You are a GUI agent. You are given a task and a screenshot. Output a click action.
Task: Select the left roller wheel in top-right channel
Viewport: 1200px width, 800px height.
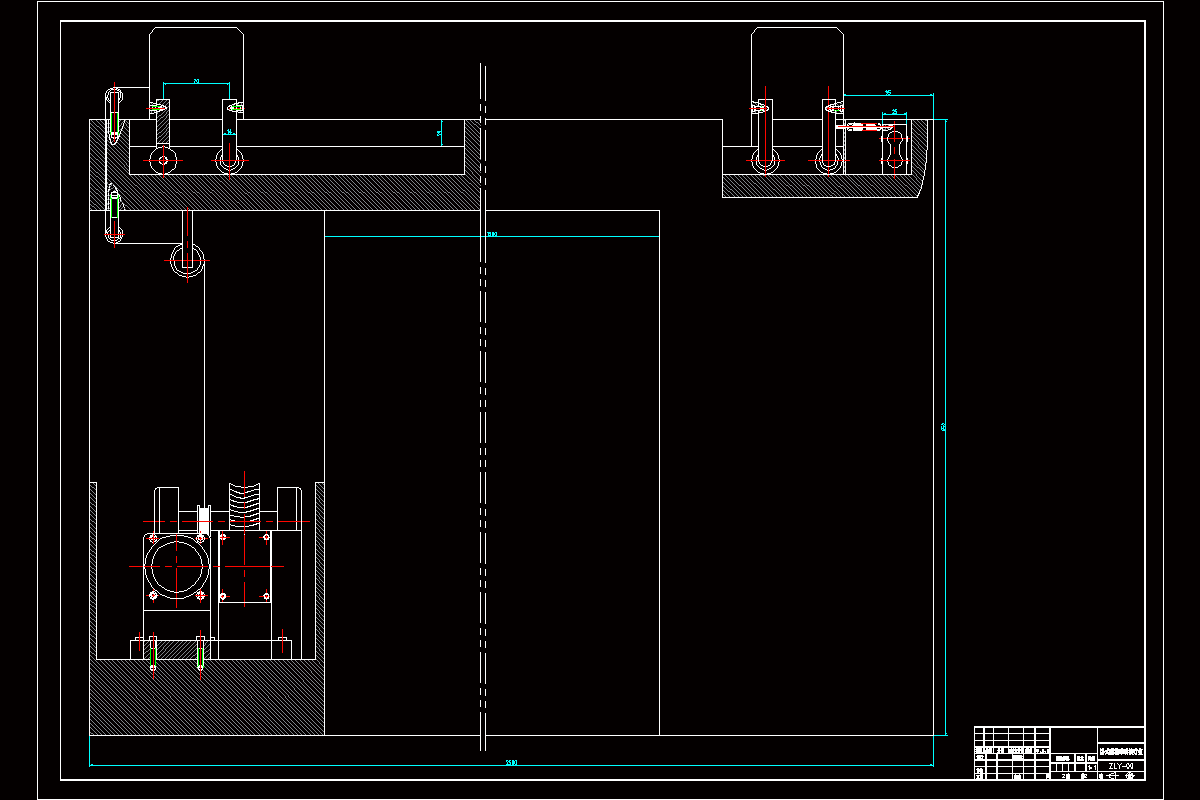(x=766, y=159)
